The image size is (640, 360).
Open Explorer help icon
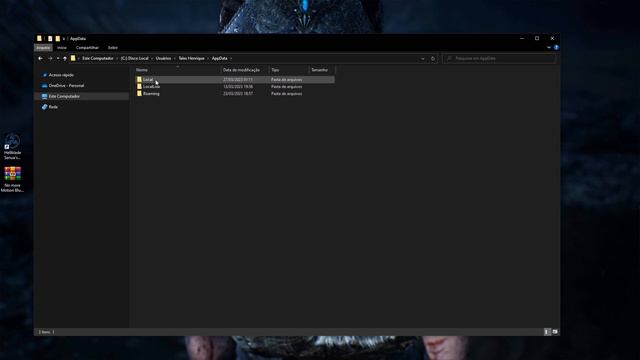click(x=556, y=47)
